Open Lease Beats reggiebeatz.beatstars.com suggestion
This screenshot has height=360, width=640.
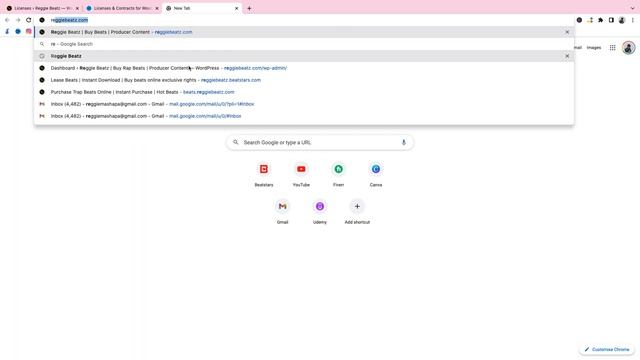[304, 80]
